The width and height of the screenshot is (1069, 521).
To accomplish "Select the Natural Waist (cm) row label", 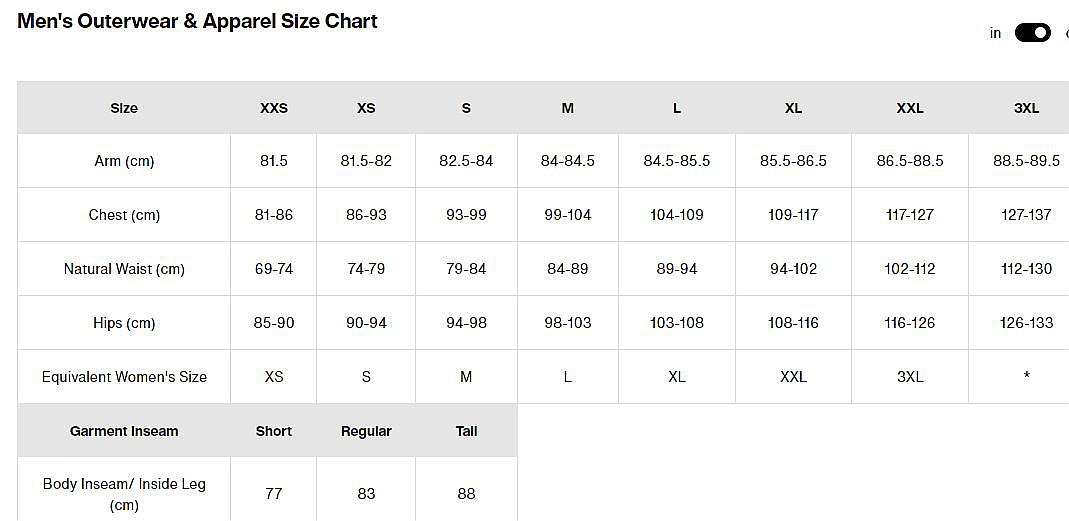I will (124, 269).
